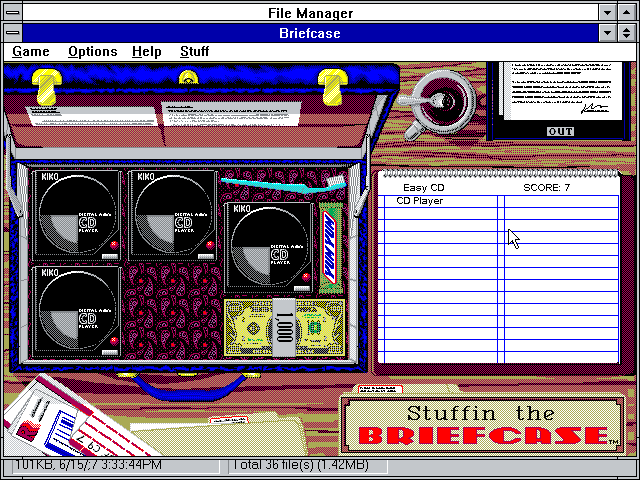Viewport: 640px width, 480px height.
Task: Open the Options menu
Action: tap(92, 51)
